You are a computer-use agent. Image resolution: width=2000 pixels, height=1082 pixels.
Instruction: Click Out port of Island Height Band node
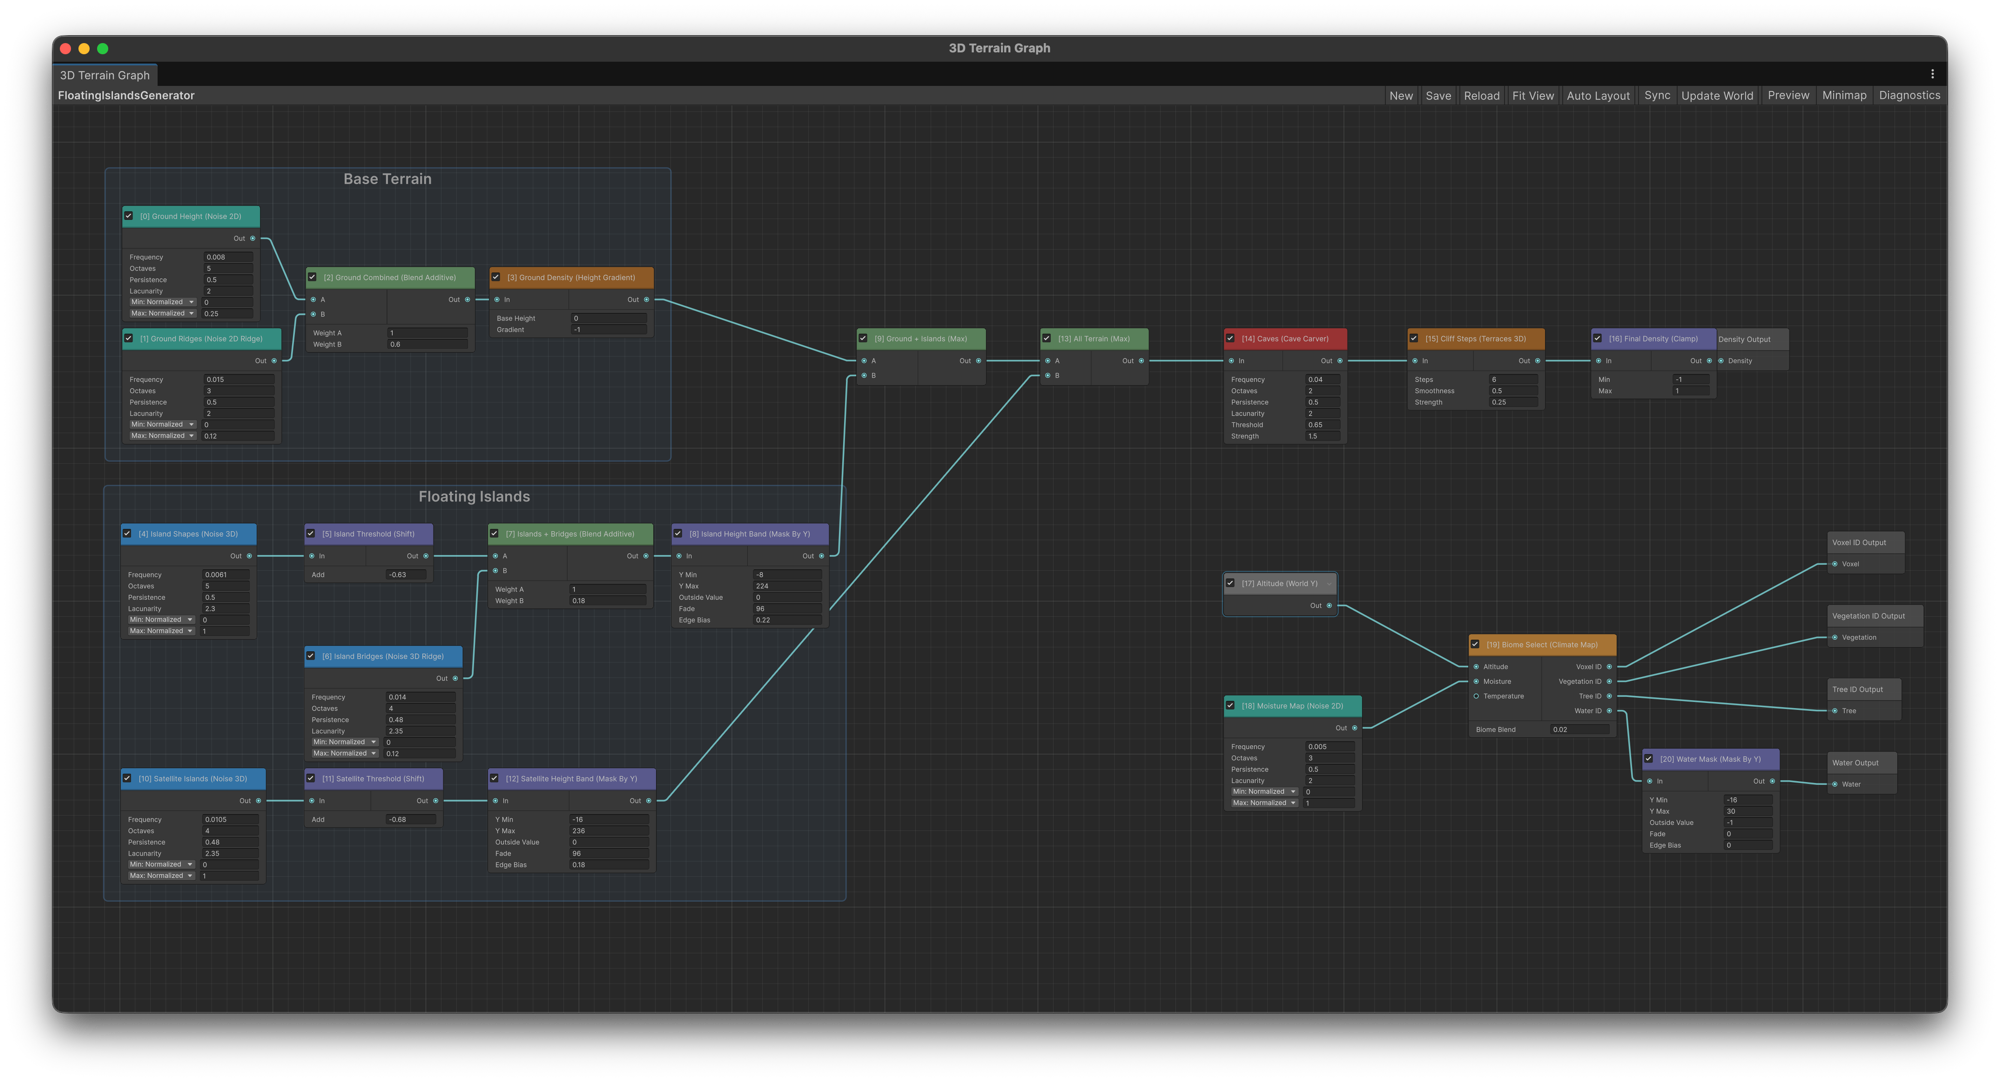(822, 556)
